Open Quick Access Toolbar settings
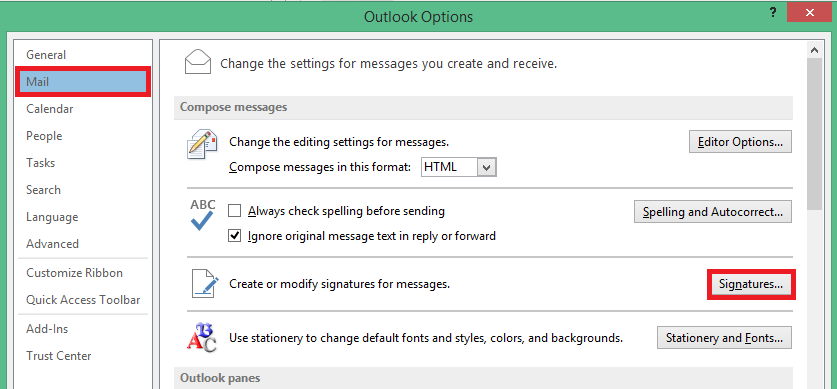 coord(84,300)
